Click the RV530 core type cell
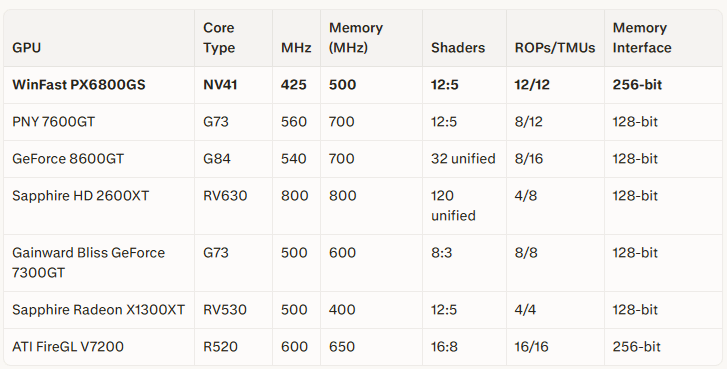The height and width of the screenshot is (369, 727). [x=225, y=310]
